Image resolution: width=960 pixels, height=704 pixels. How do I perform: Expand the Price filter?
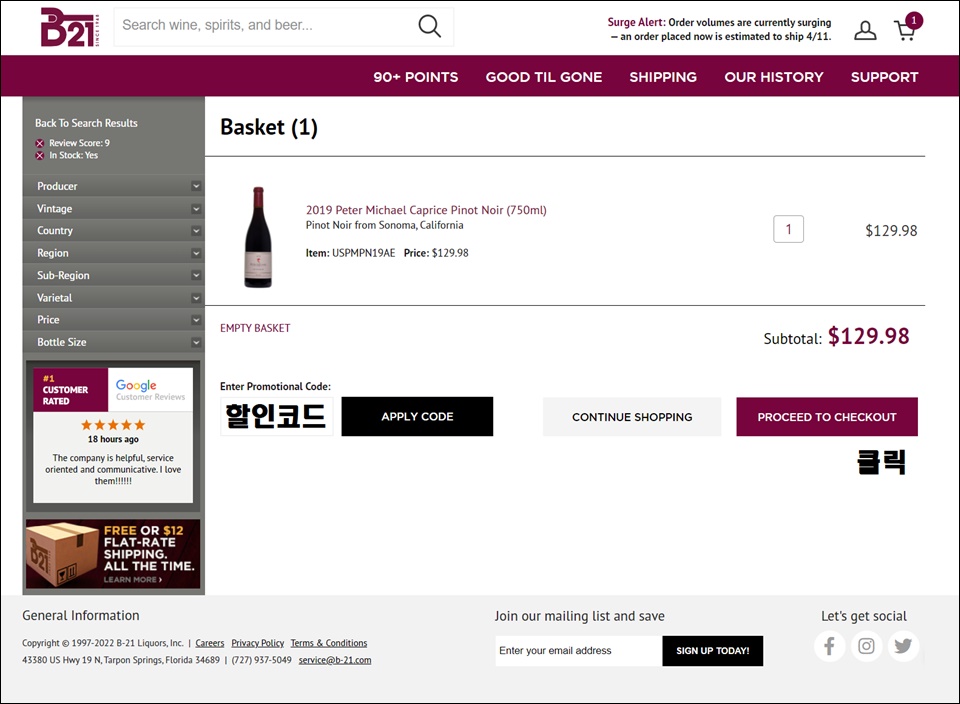pos(114,320)
